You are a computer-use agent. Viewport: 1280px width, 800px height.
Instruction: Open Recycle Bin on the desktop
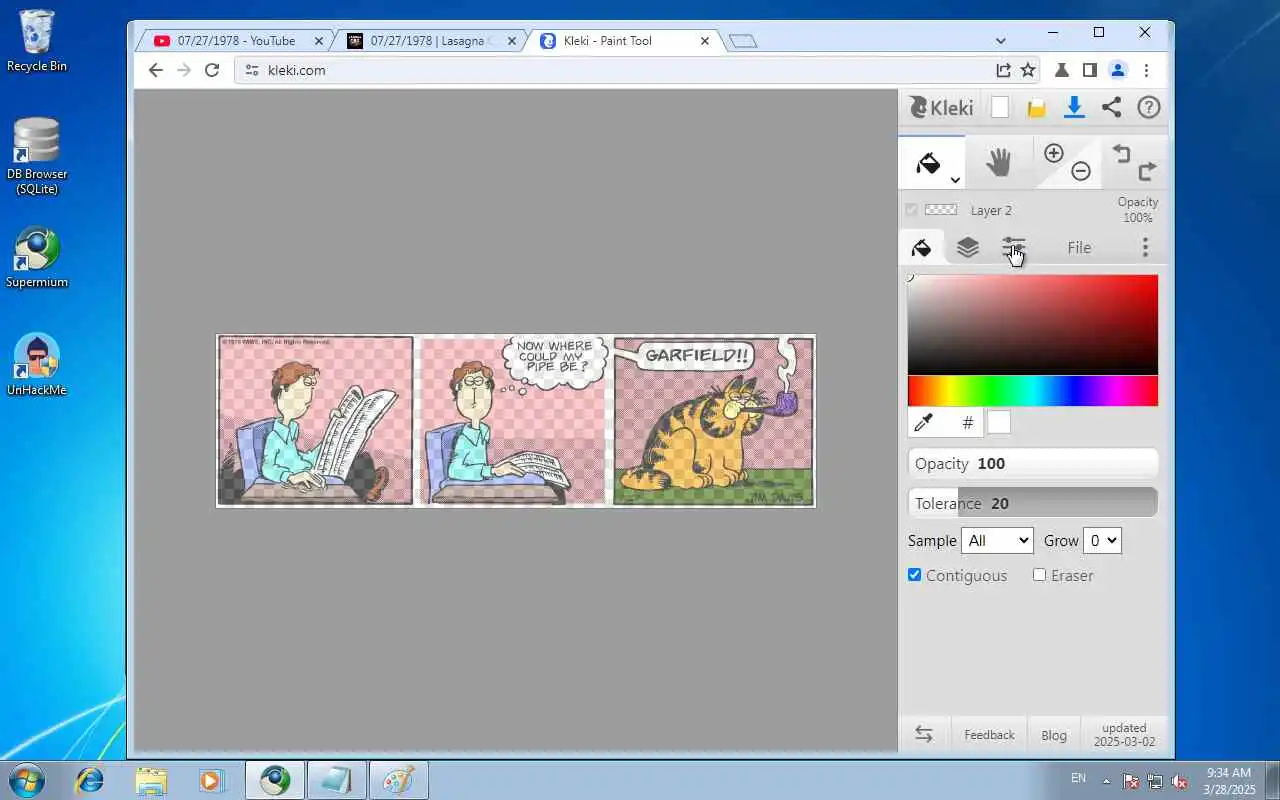tap(37, 41)
